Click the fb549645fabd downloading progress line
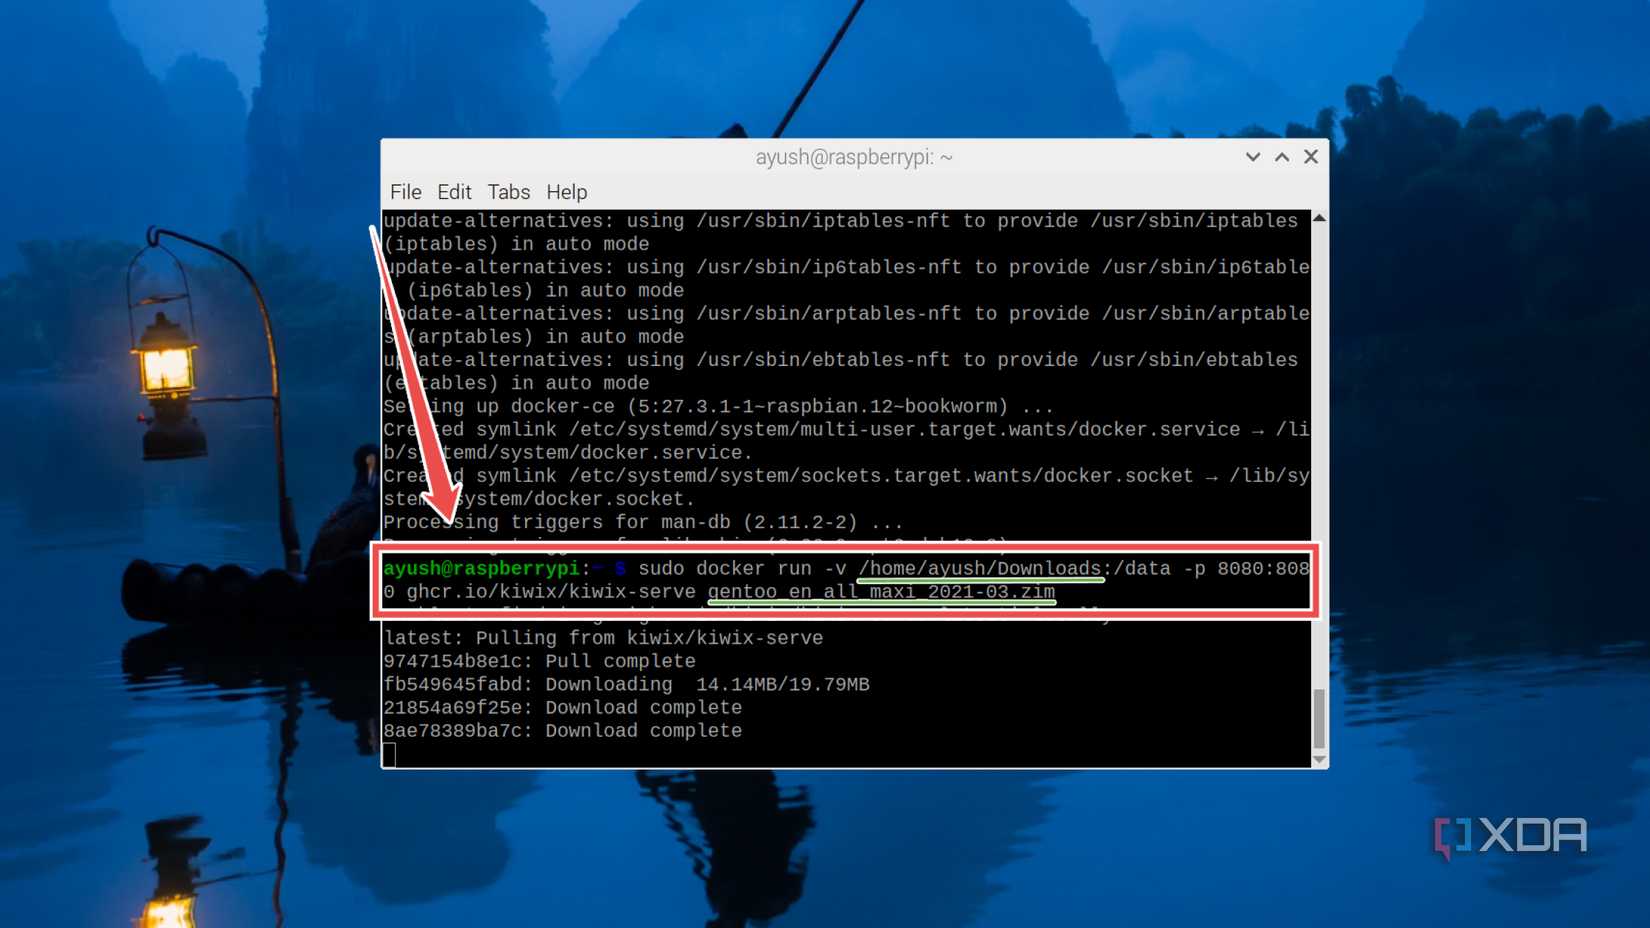Viewport: 1650px width, 928px height. point(627,684)
